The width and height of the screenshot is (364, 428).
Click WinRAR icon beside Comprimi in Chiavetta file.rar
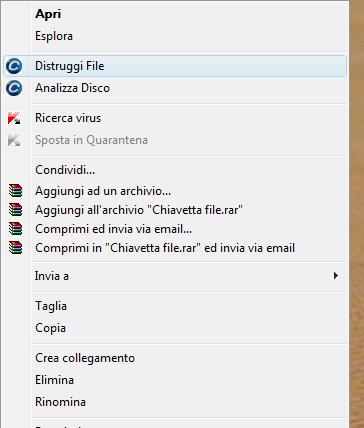[x=15, y=248]
